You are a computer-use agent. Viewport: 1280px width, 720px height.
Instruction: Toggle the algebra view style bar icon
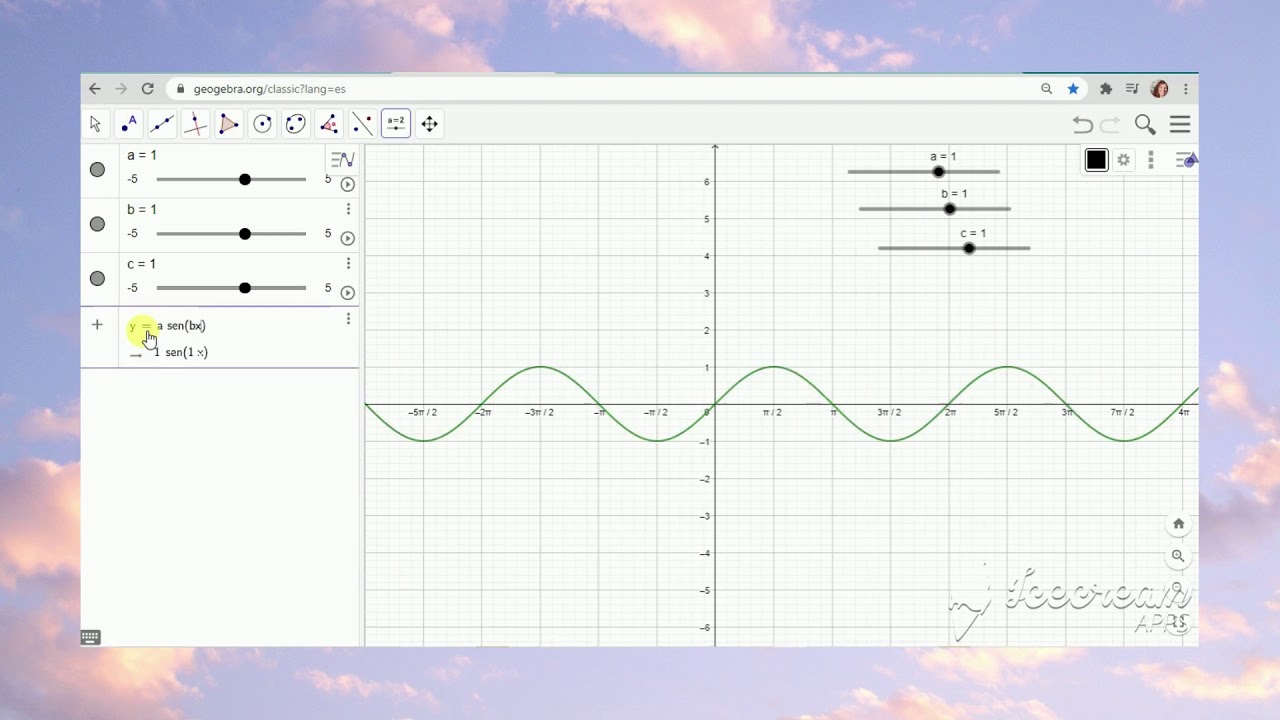(x=342, y=160)
